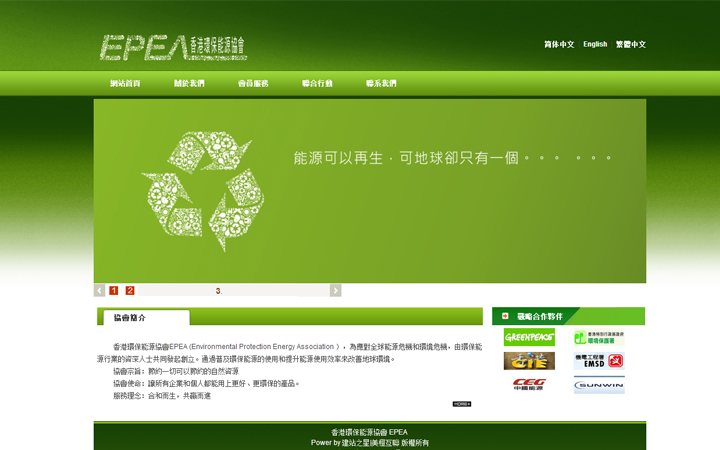Open the SUNWIN partner logo
This screenshot has width=720, height=450.
click(x=599, y=385)
